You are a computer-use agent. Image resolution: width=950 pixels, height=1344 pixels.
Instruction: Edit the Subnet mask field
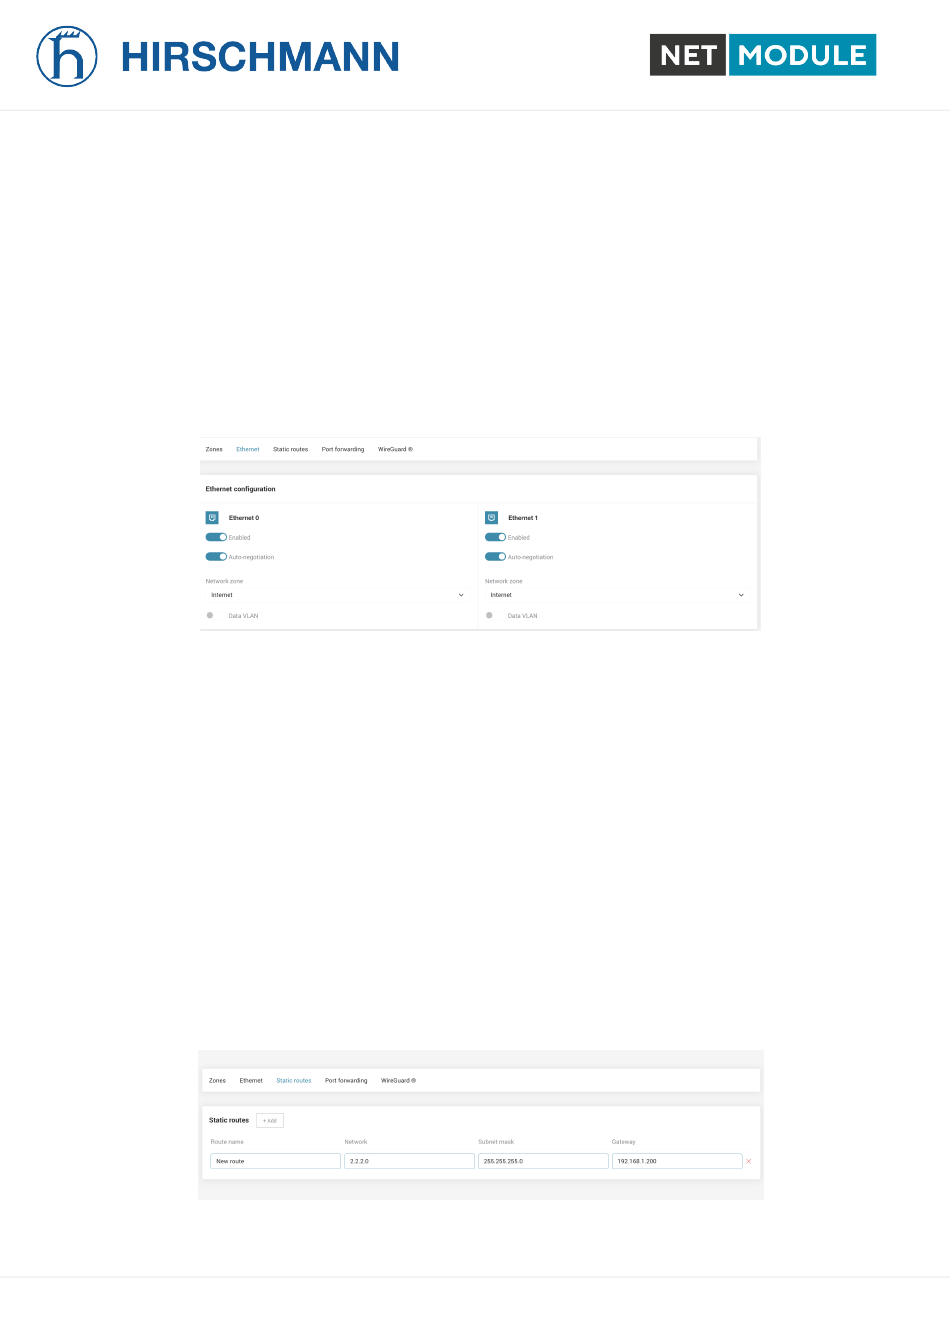click(543, 1161)
